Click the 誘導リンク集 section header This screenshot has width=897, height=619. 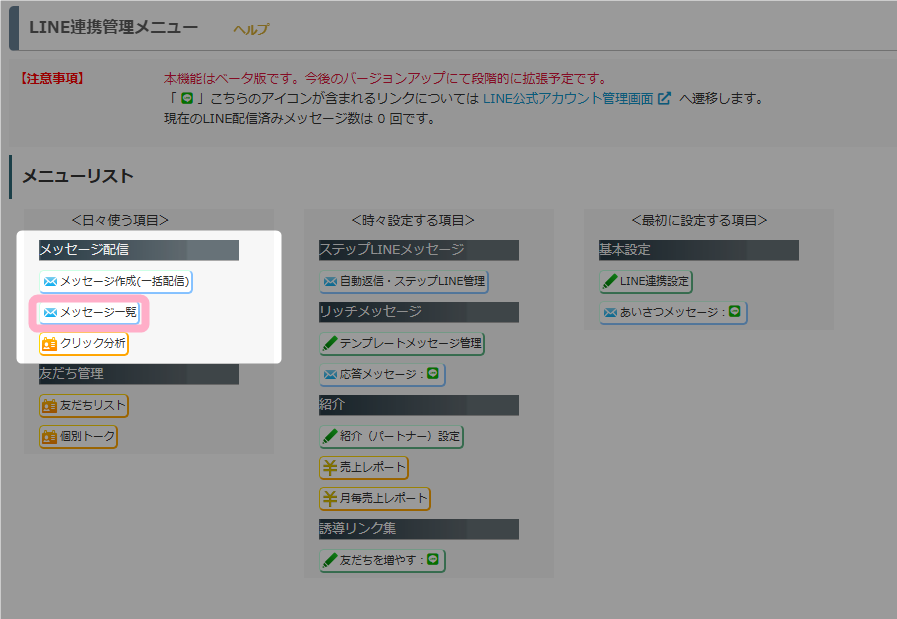click(419, 529)
